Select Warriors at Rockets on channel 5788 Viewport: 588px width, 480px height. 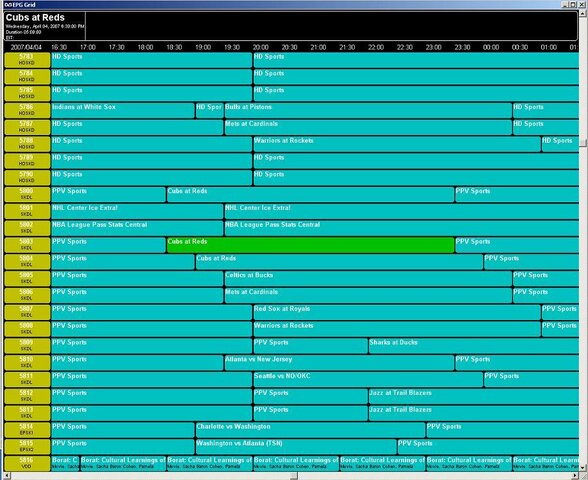point(397,144)
